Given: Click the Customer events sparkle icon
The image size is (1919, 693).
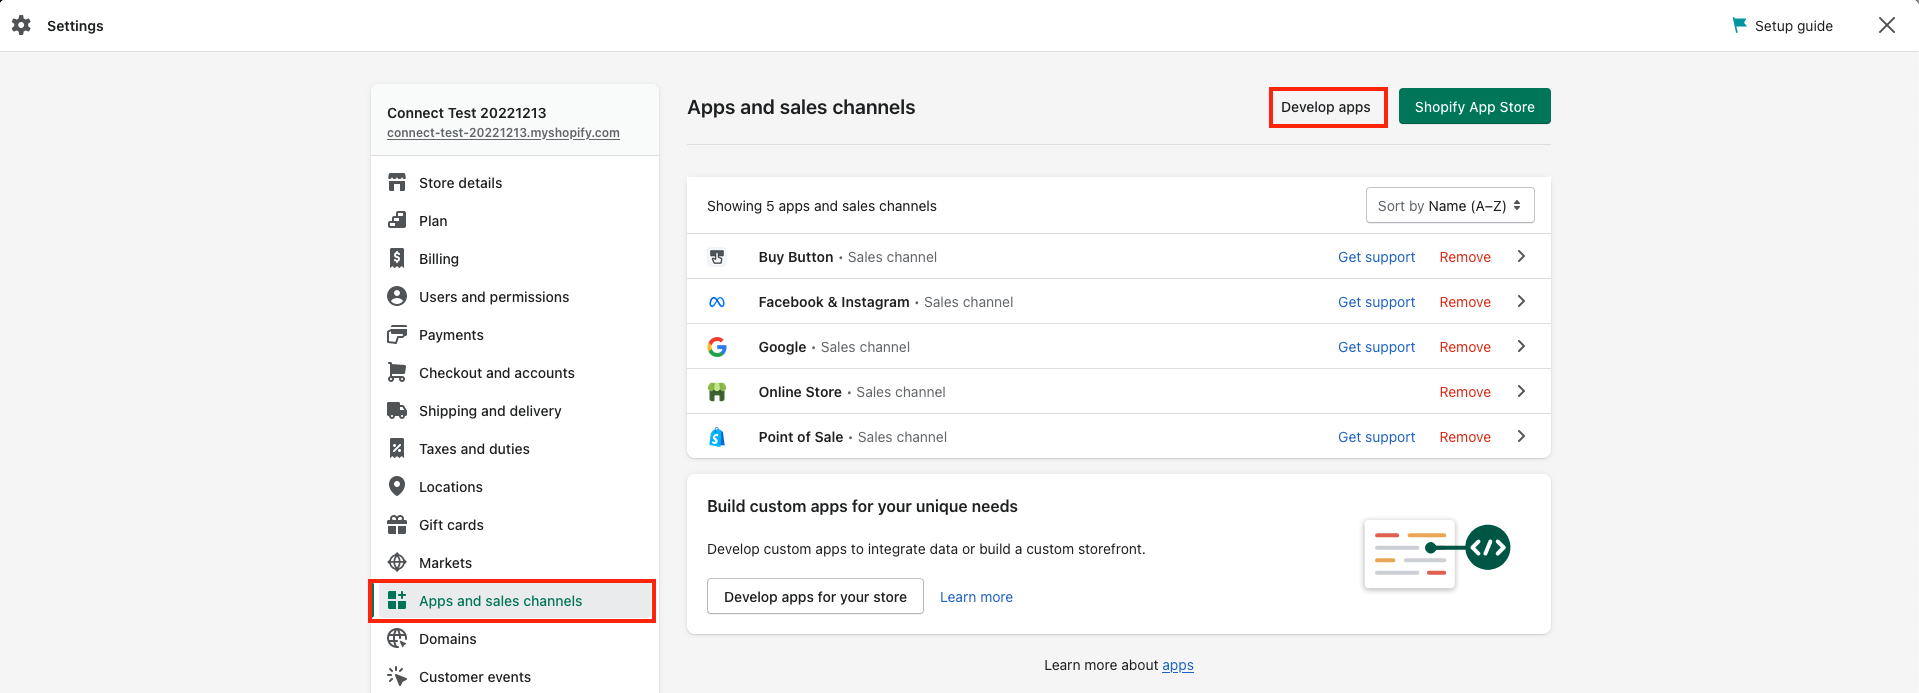Looking at the screenshot, I should [397, 676].
